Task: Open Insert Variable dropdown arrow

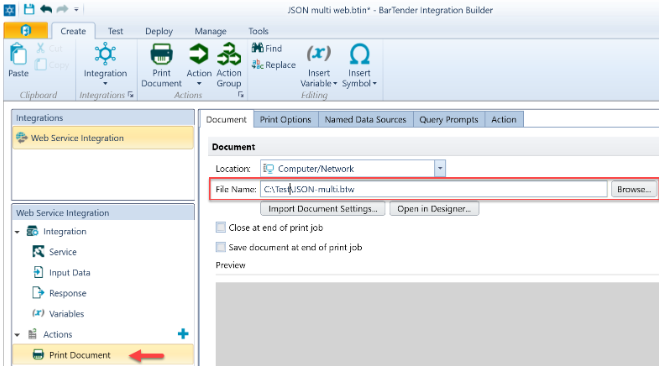Action: click(335, 84)
